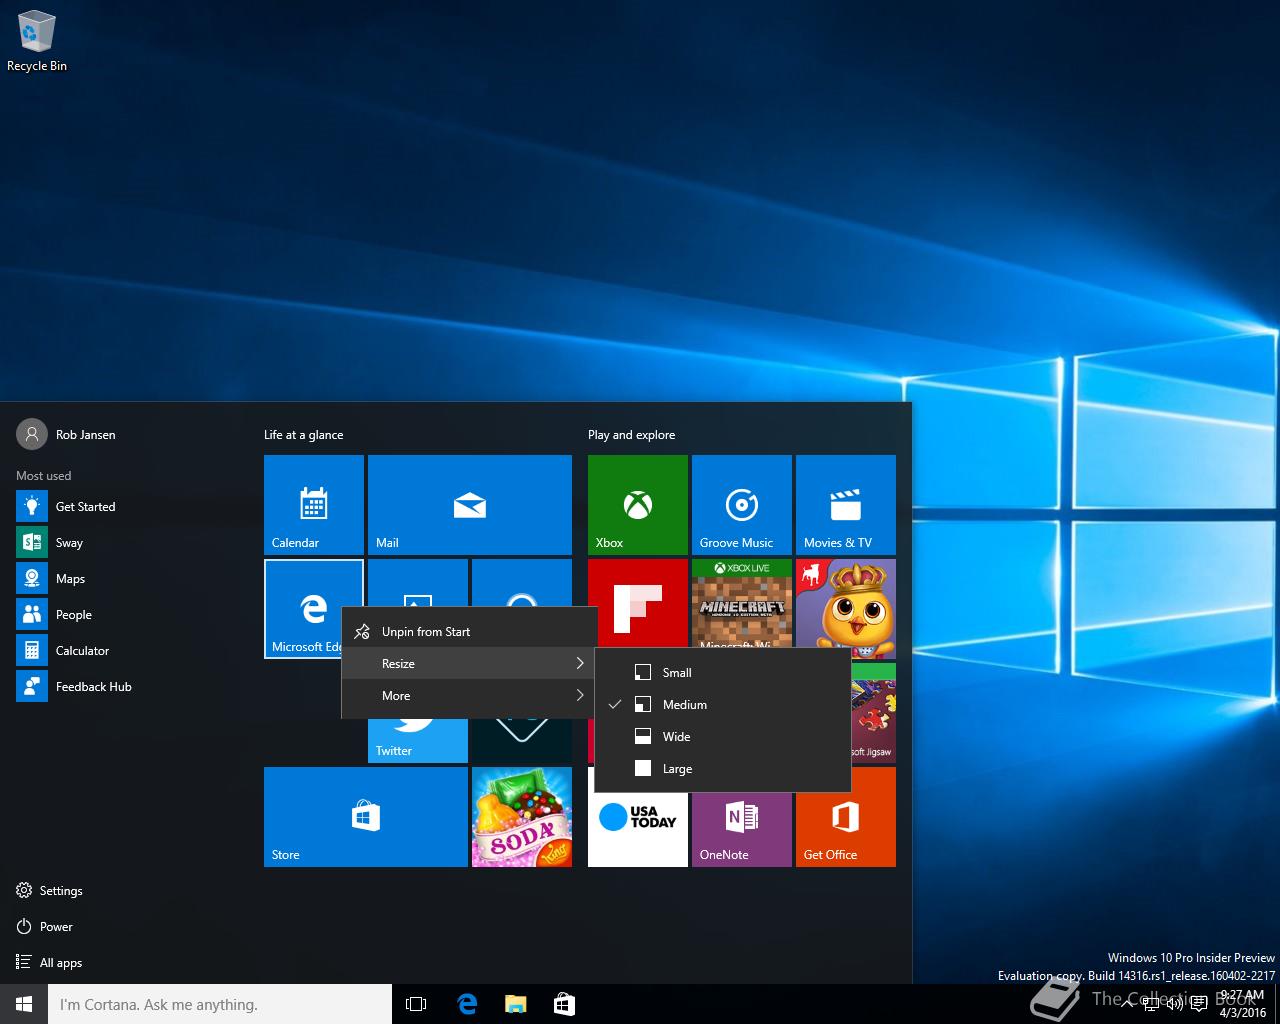This screenshot has width=1280, height=1024.
Task: Open the Twitter tile
Action: [418, 741]
